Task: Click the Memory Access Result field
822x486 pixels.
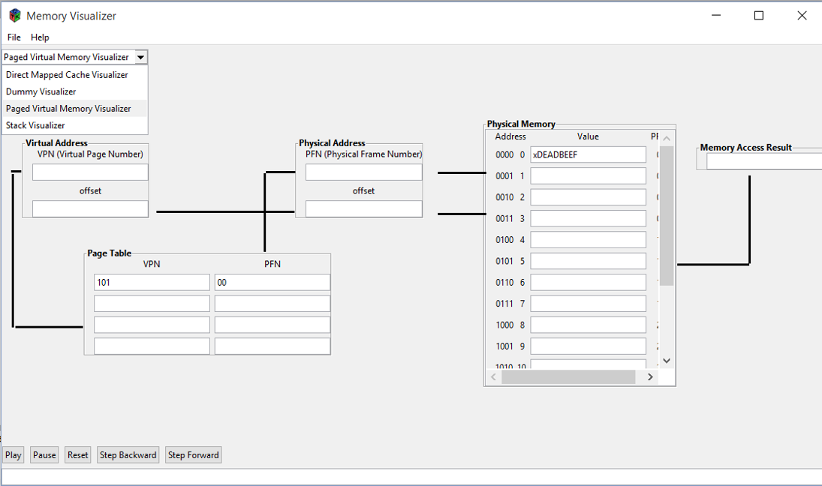Action: click(x=765, y=162)
